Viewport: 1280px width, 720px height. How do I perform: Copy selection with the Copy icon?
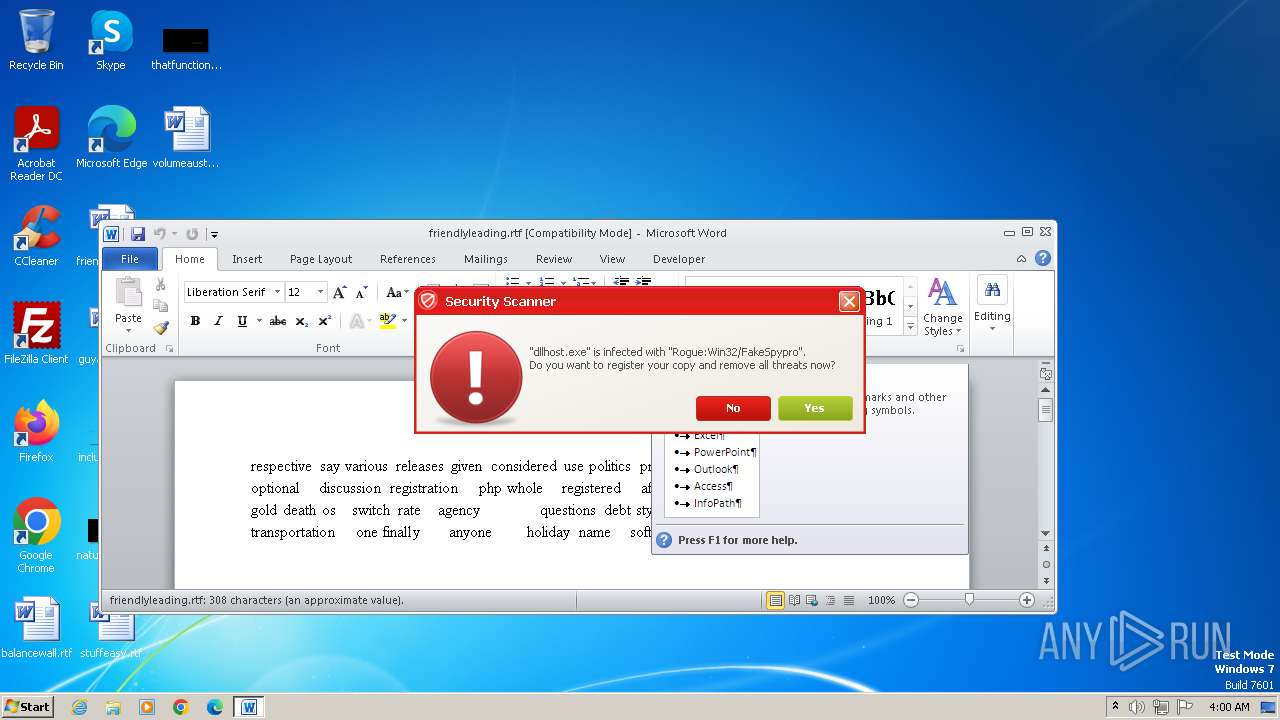point(160,306)
